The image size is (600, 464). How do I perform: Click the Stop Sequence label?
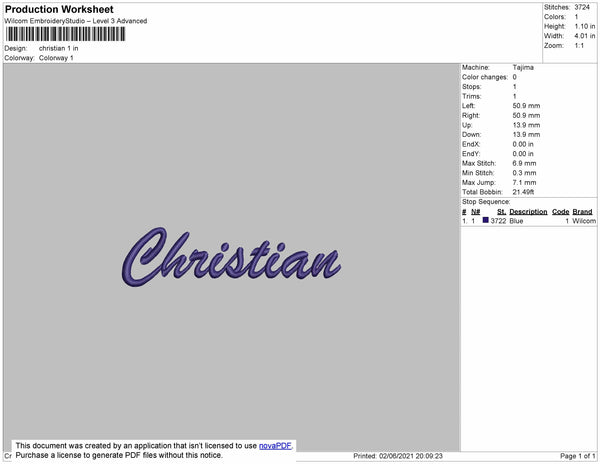486,202
